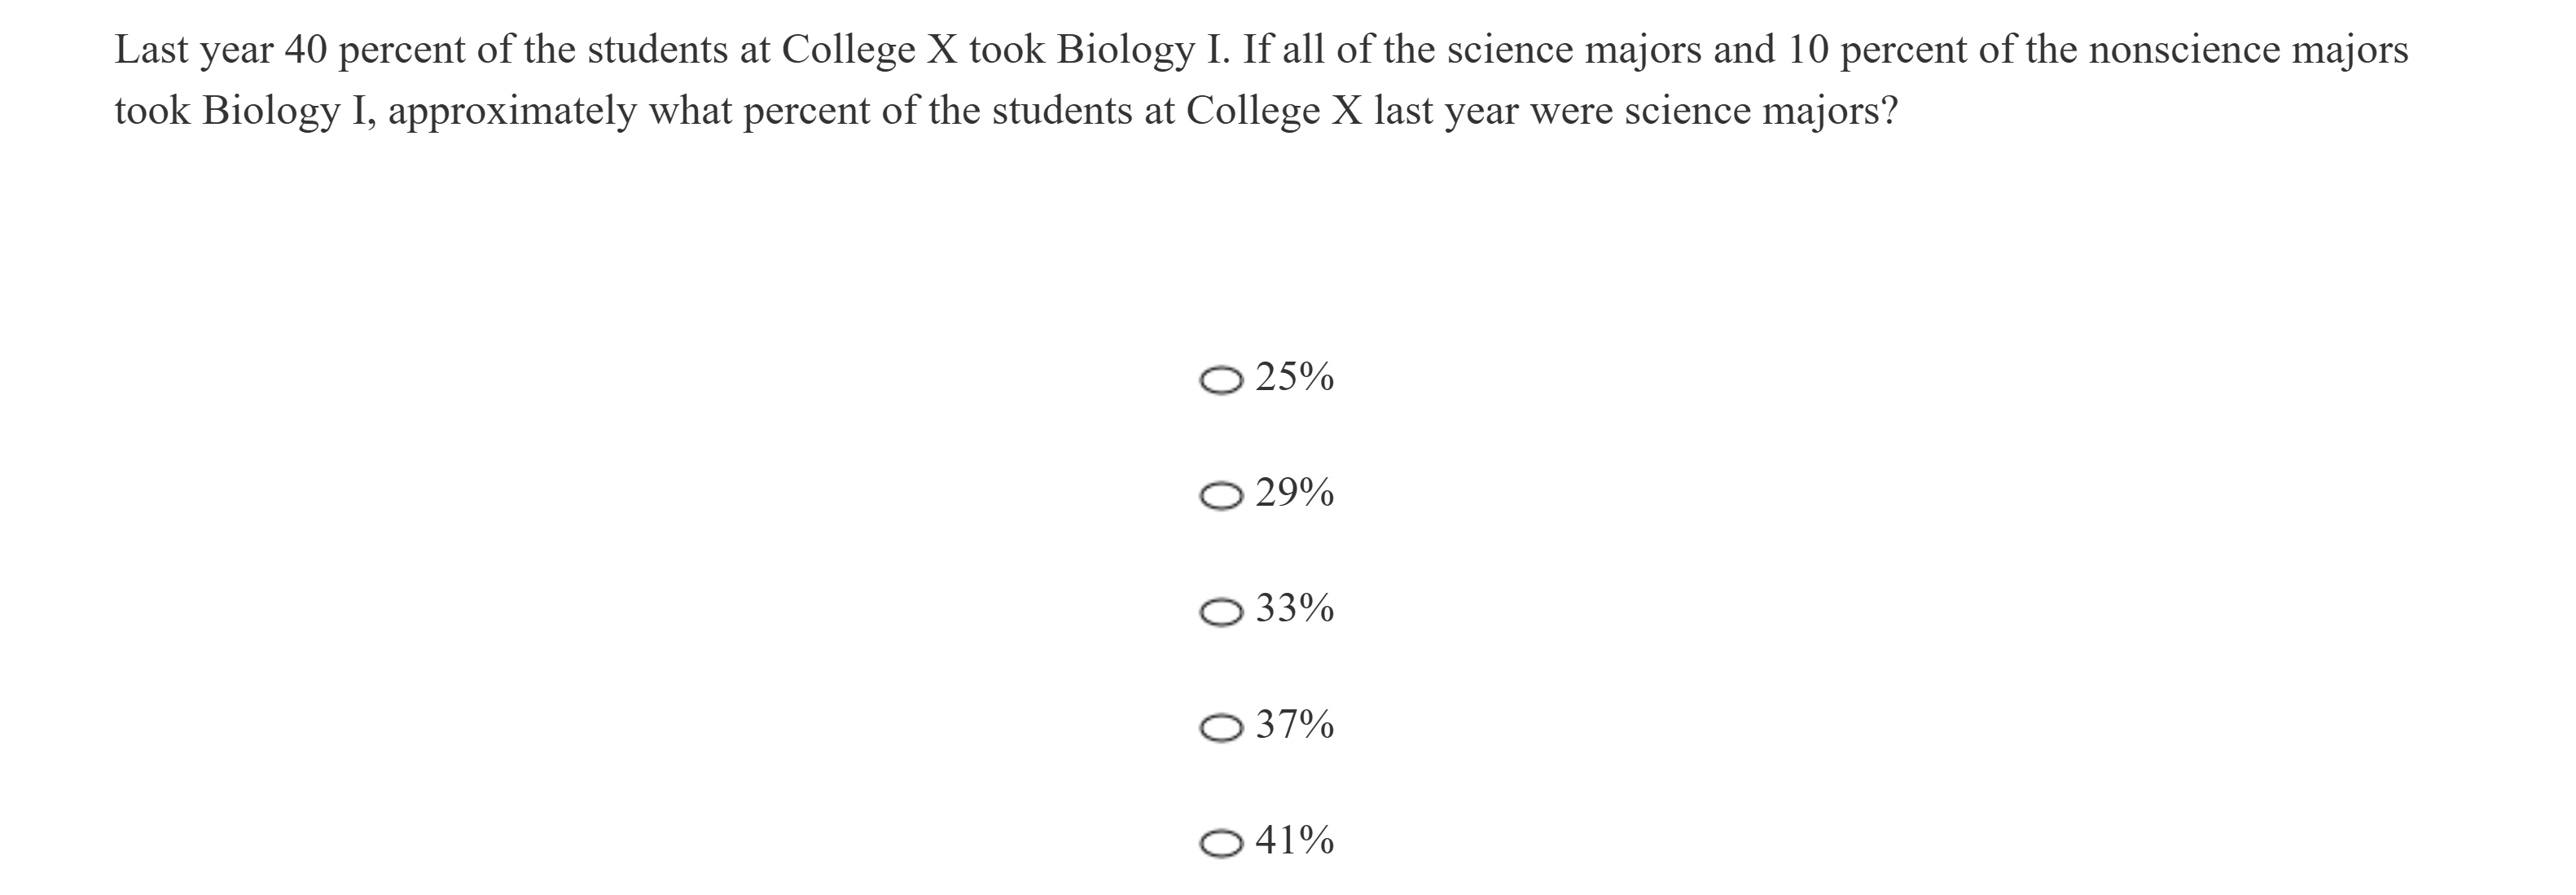Pick the 33% radio button option
This screenshot has width=2576, height=895.
pyautogui.click(x=1221, y=611)
